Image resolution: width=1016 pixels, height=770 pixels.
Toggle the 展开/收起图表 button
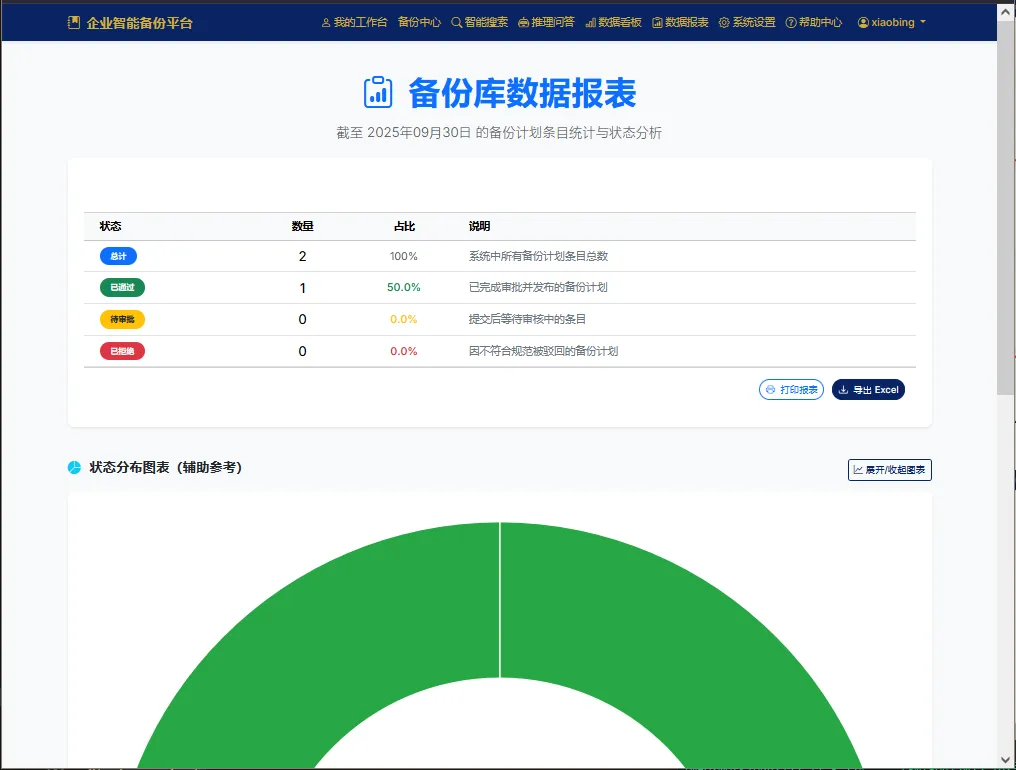tap(890, 470)
